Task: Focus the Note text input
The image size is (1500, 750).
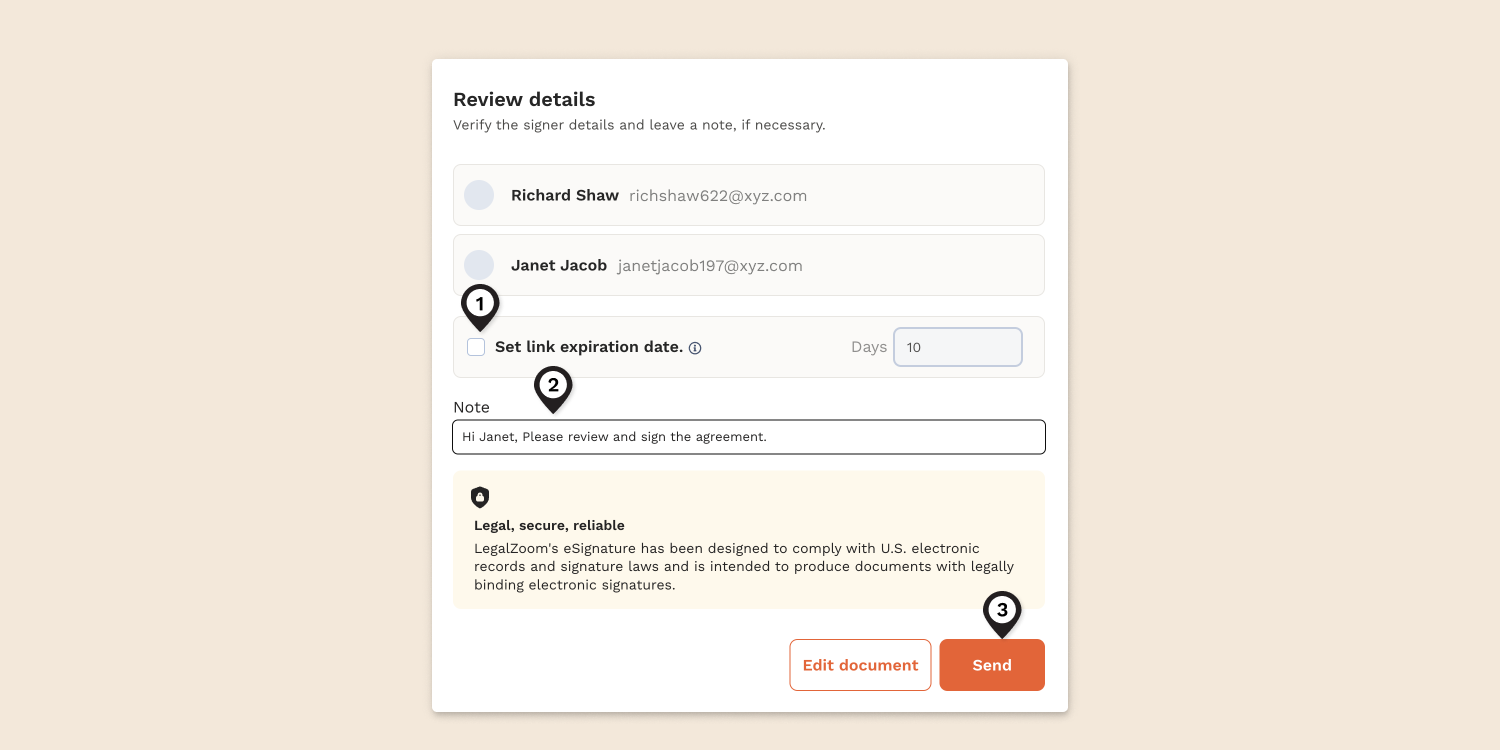Action: [748, 437]
